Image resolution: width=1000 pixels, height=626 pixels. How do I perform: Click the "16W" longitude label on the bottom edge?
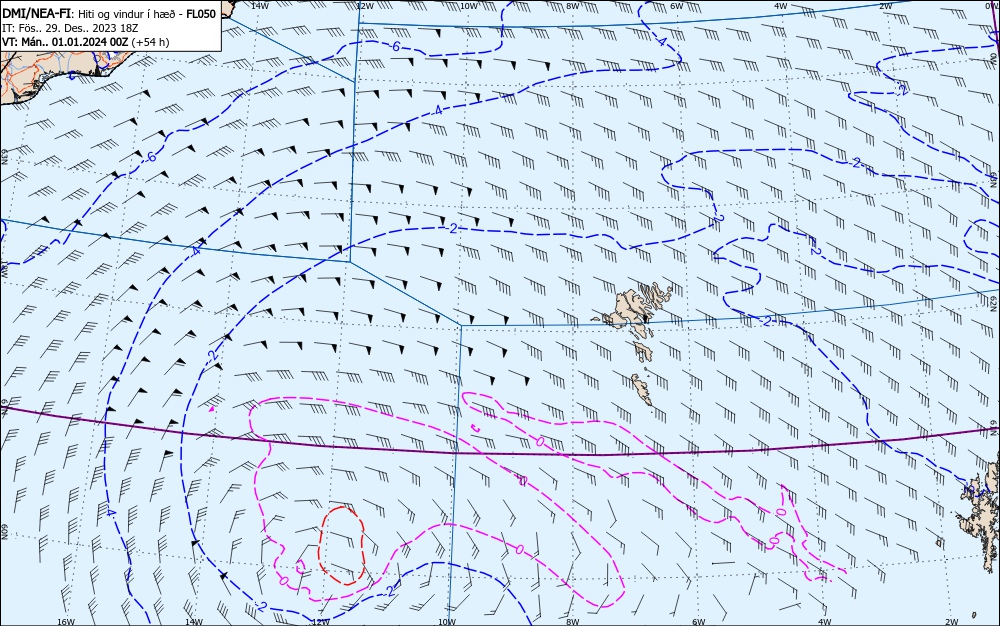[x=66, y=622]
